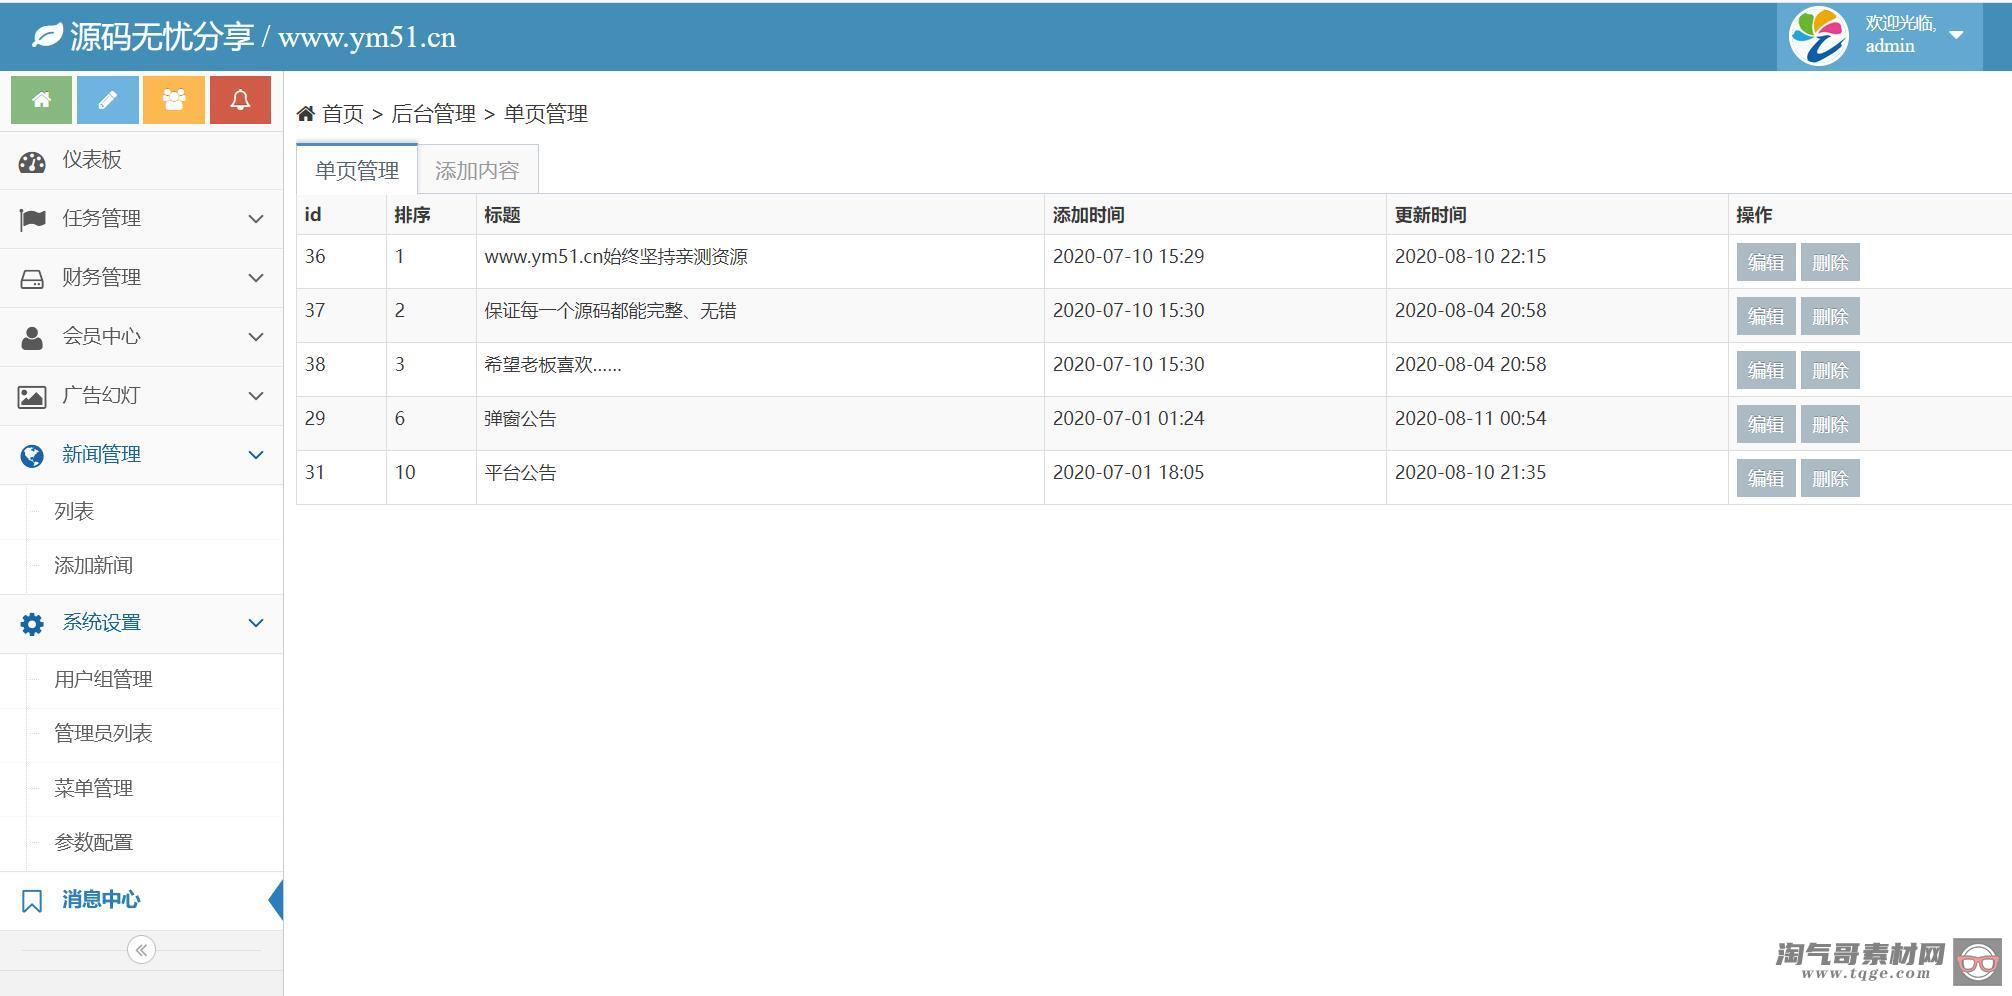
Task: Click title www.ym51.cn始终坚持亲测资源
Action: coord(616,257)
